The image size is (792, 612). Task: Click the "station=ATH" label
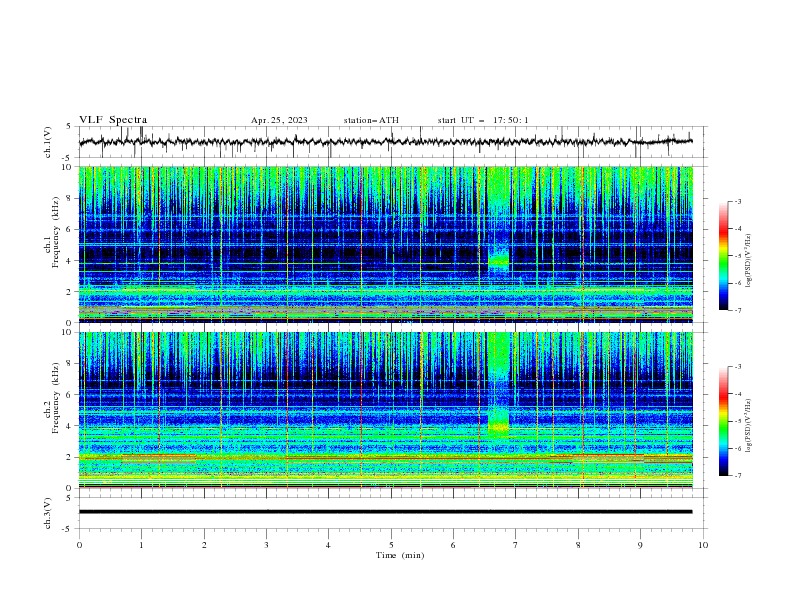coord(371,120)
